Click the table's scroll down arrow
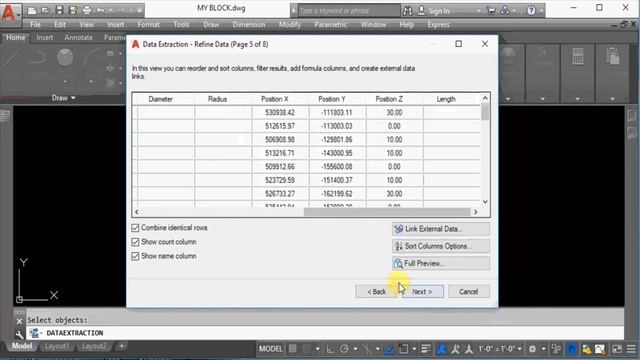This screenshot has height=360, width=640. (x=485, y=202)
